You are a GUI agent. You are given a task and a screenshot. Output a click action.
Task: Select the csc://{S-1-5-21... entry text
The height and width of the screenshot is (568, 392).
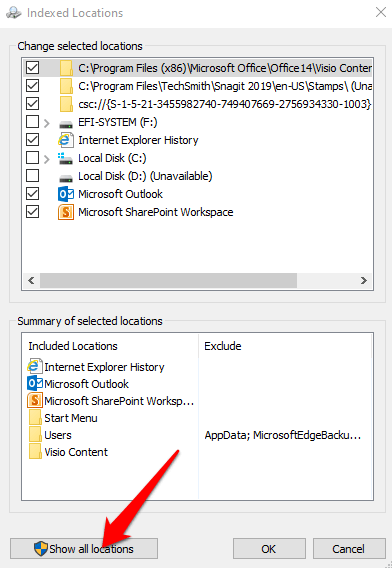225,104
